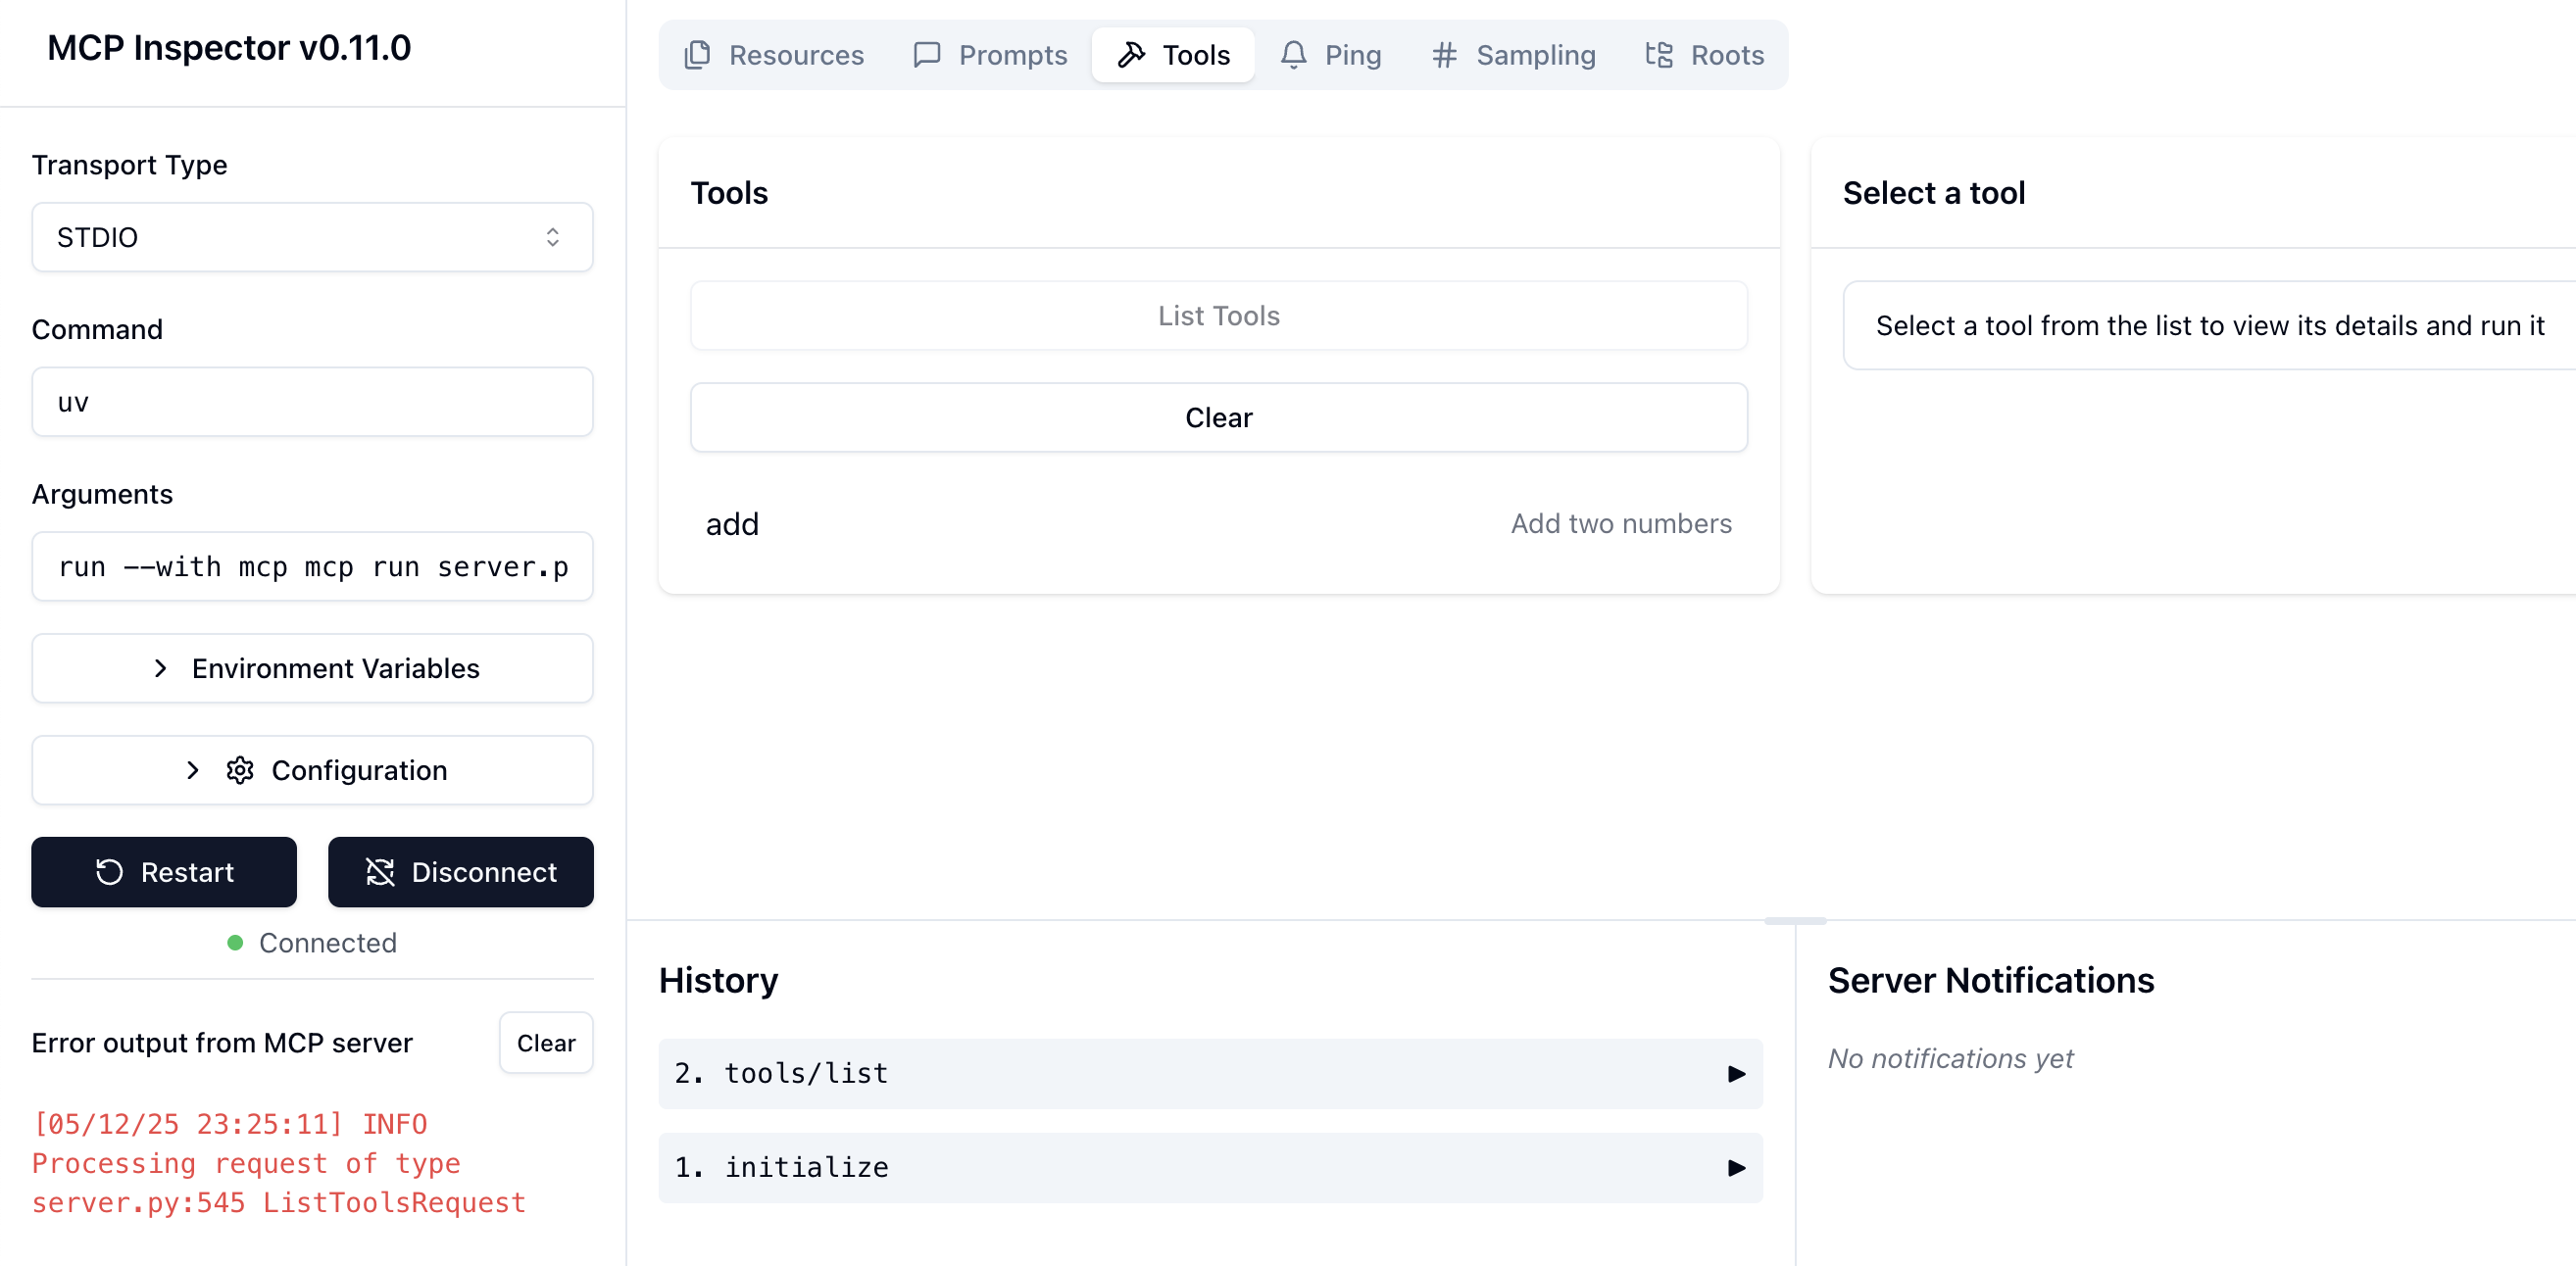Click the Clear button under List Tools
The image size is (2576, 1266).
(x=1218, y=417)
